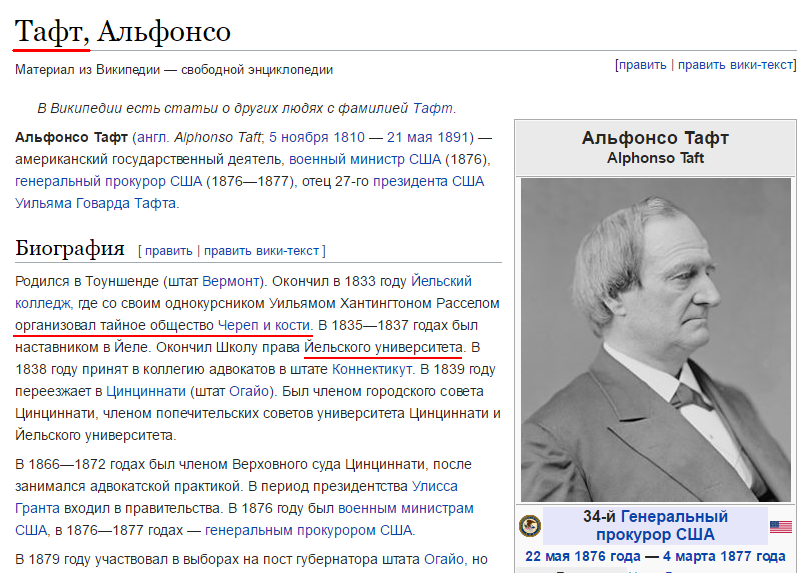This screenshot has height=573, width=800.
Task: Open 'генеральный прокурор США' link in intro
Action: [109, 181]
